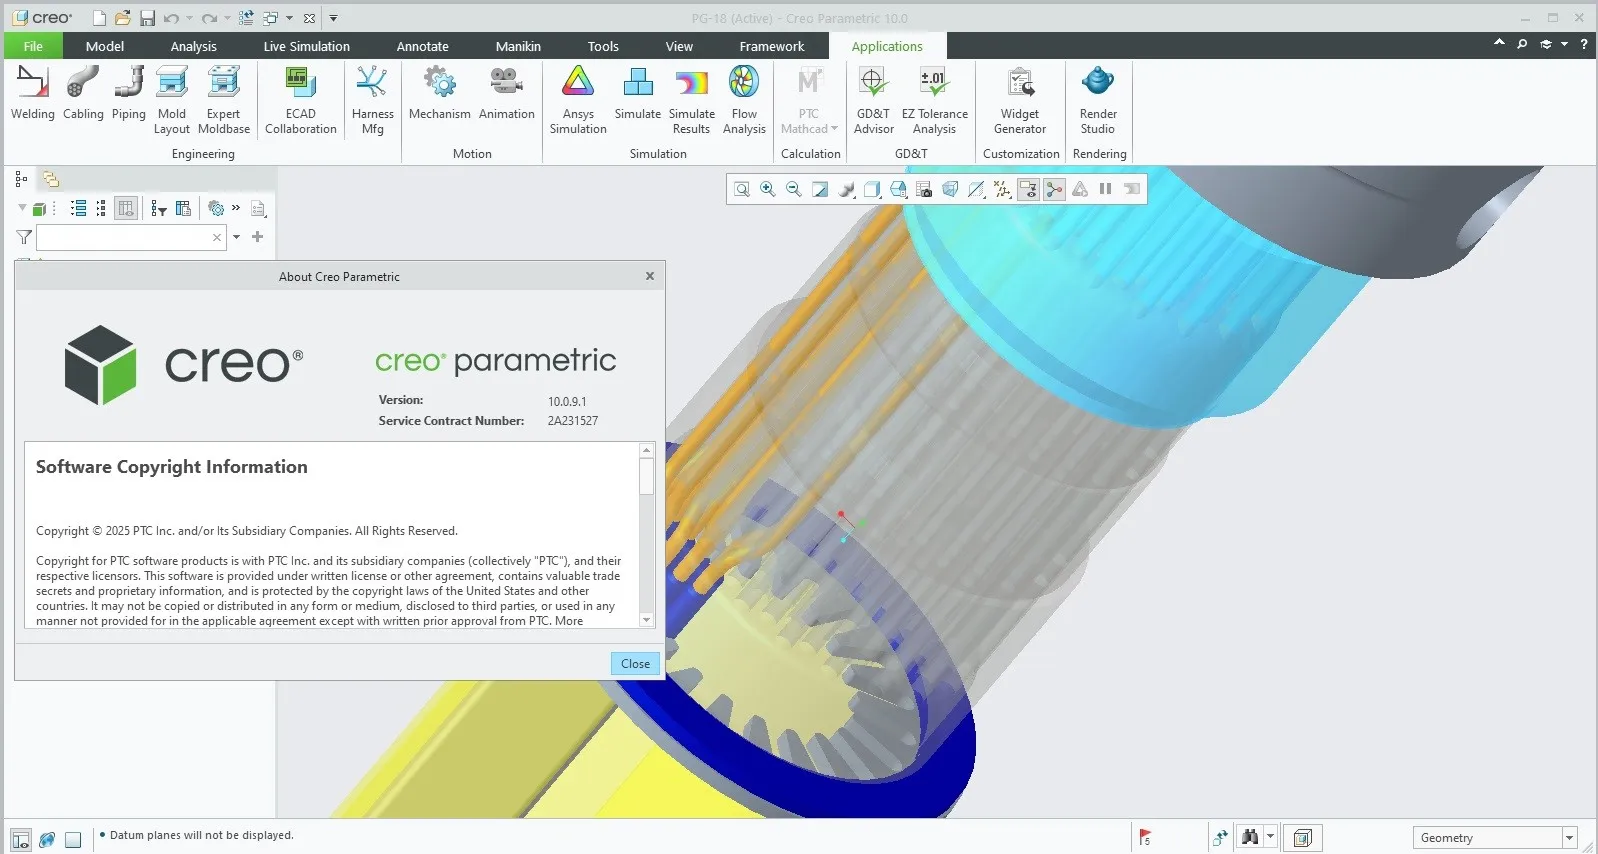The image size is (1598, 854).
Task: Toggle spin center display
Action: 1054,189
